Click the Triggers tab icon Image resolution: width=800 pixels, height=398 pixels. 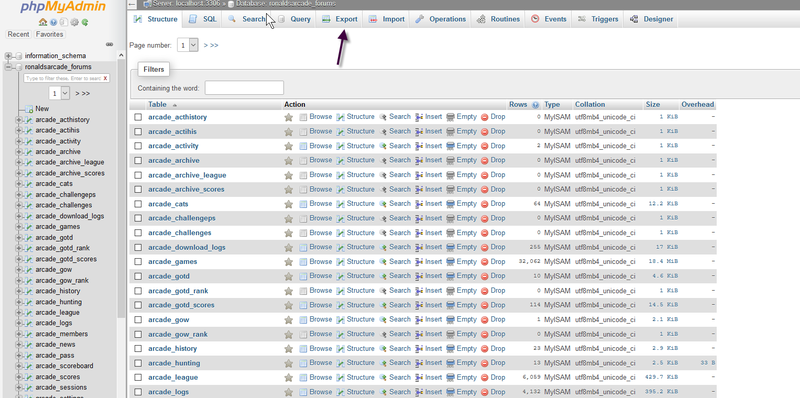pos(582,19)
